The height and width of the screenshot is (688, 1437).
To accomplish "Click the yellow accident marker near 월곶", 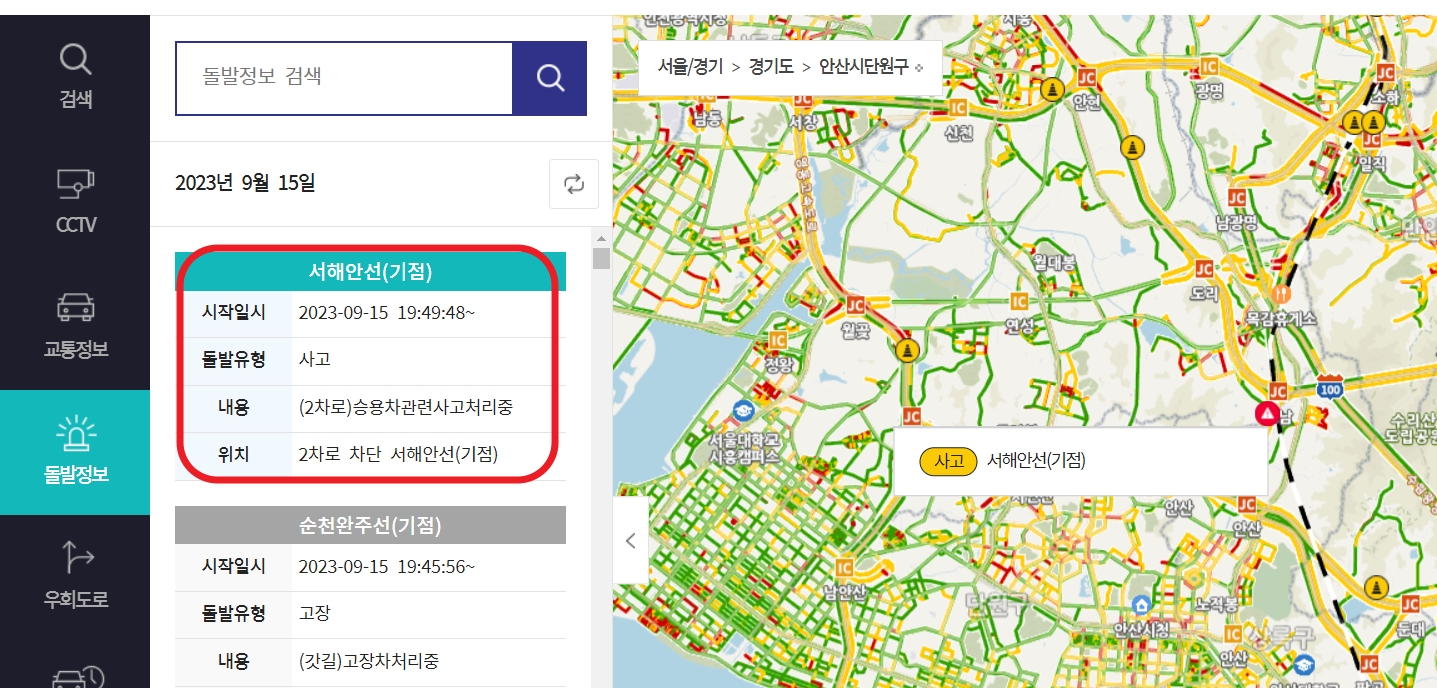I will pyautogui.click(x=906, y=351).
